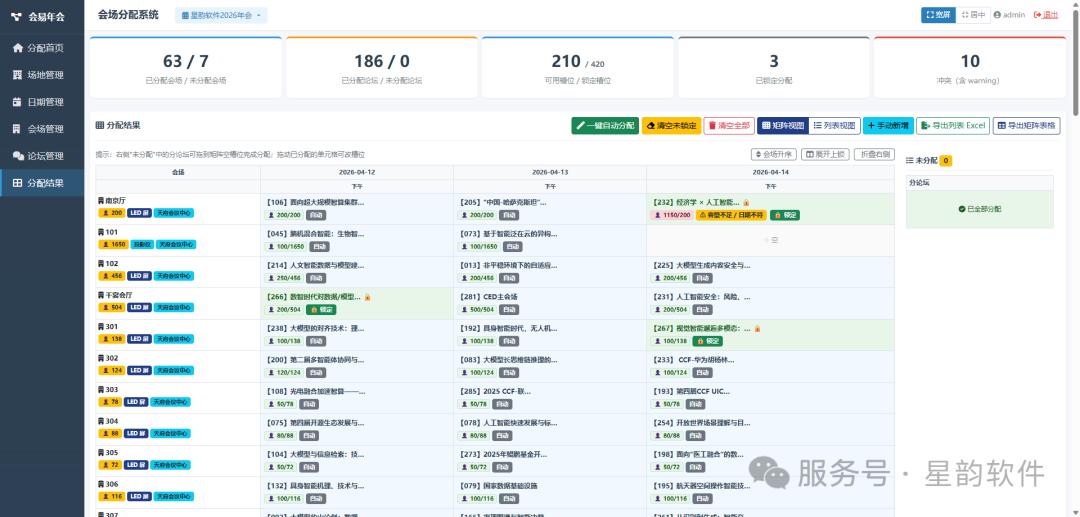This screenshot has height=517, width=1080.
Task: Select 列表视图 list view
Action: pyautogui.click(x=834, y=126)
